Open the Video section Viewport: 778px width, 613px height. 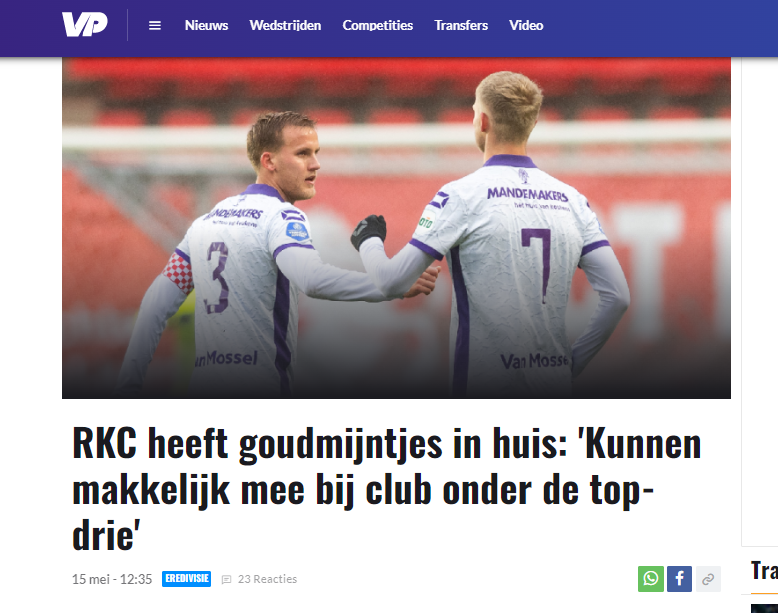526,25
